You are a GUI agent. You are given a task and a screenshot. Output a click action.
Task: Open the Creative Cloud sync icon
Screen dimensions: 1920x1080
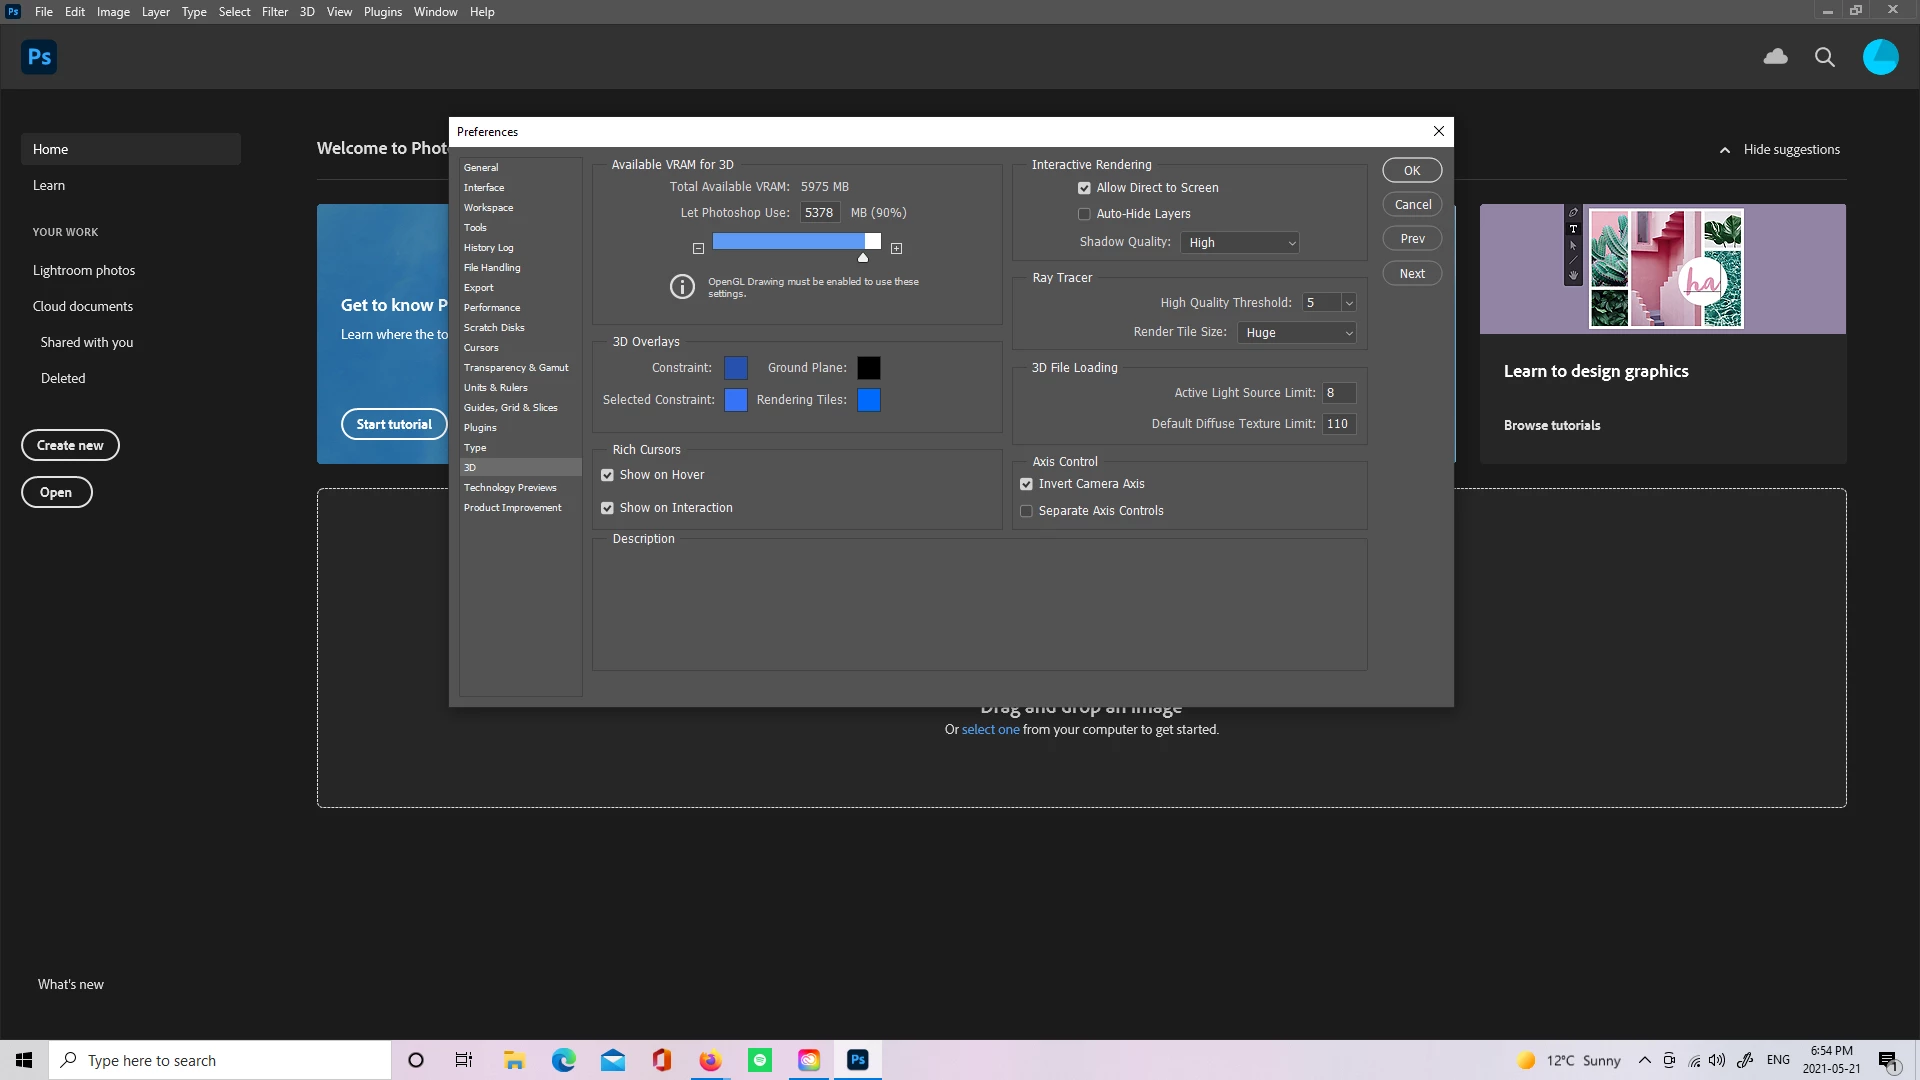click(x=1775, y=57)
